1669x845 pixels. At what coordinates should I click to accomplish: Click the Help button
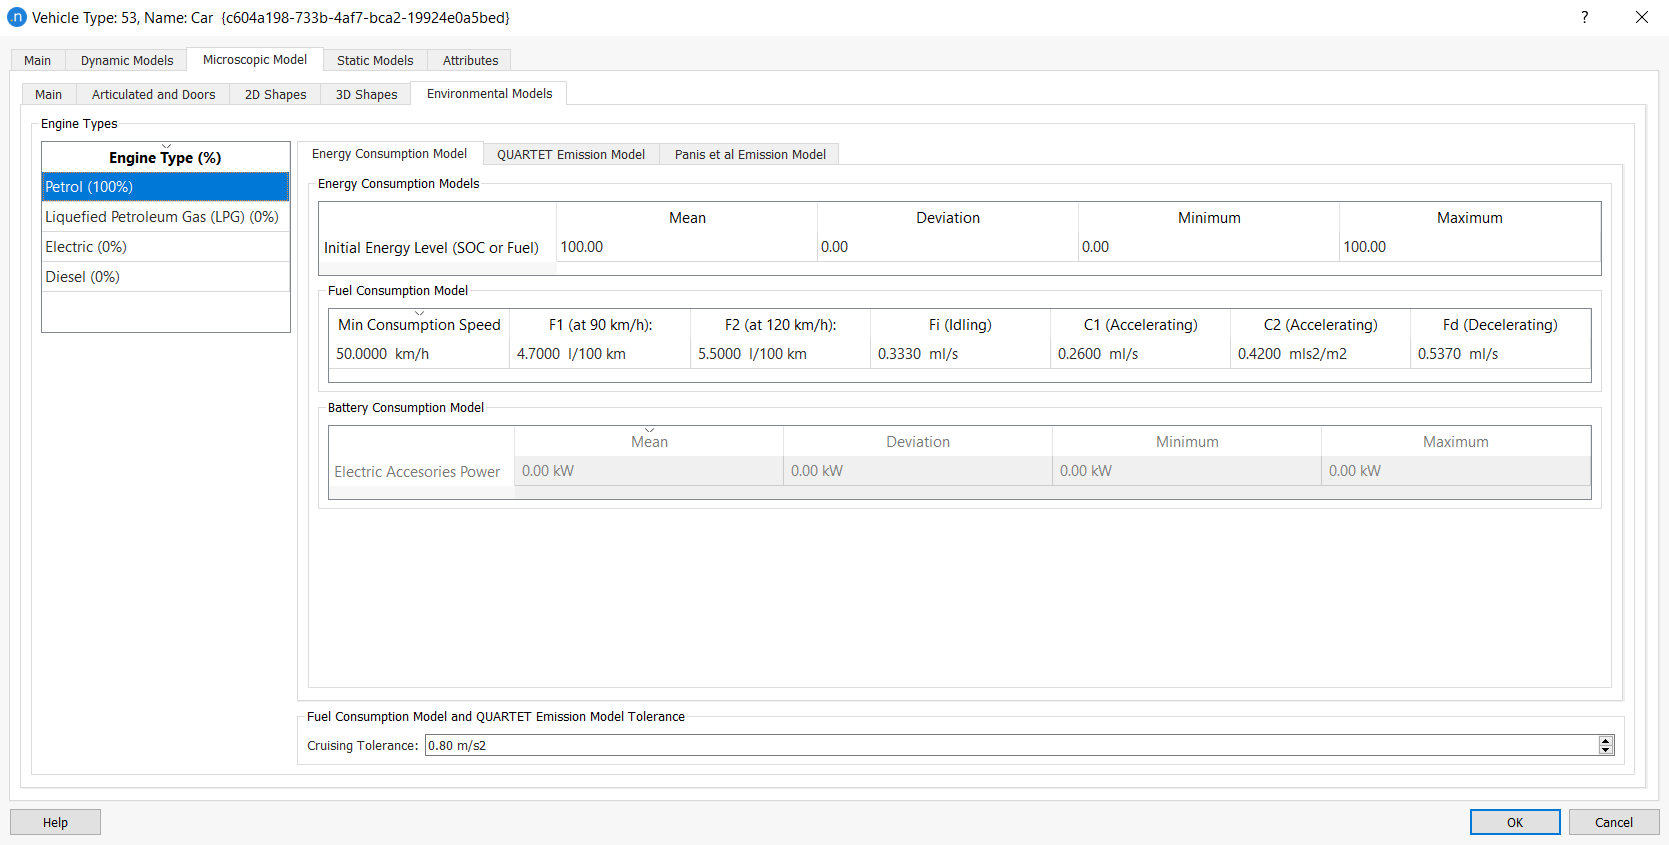tap(55, 822)
